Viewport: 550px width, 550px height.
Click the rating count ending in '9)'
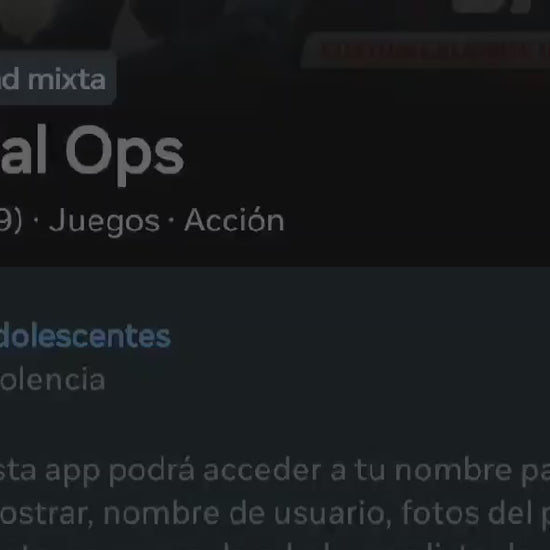pyautogui.click(x=11, y=222)
